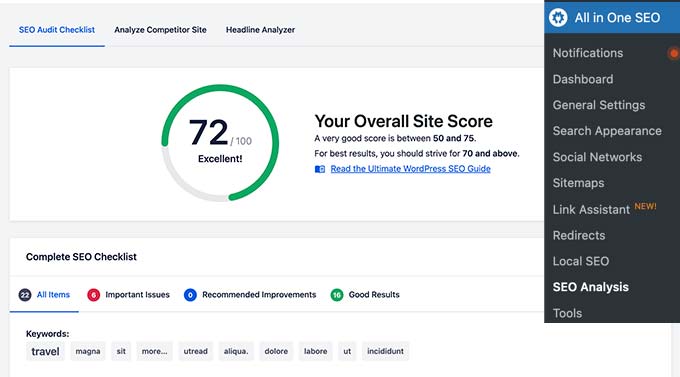Click the All in One SEO gear logo
Viewport: 680px width, 377px height.
pos(558,17)
